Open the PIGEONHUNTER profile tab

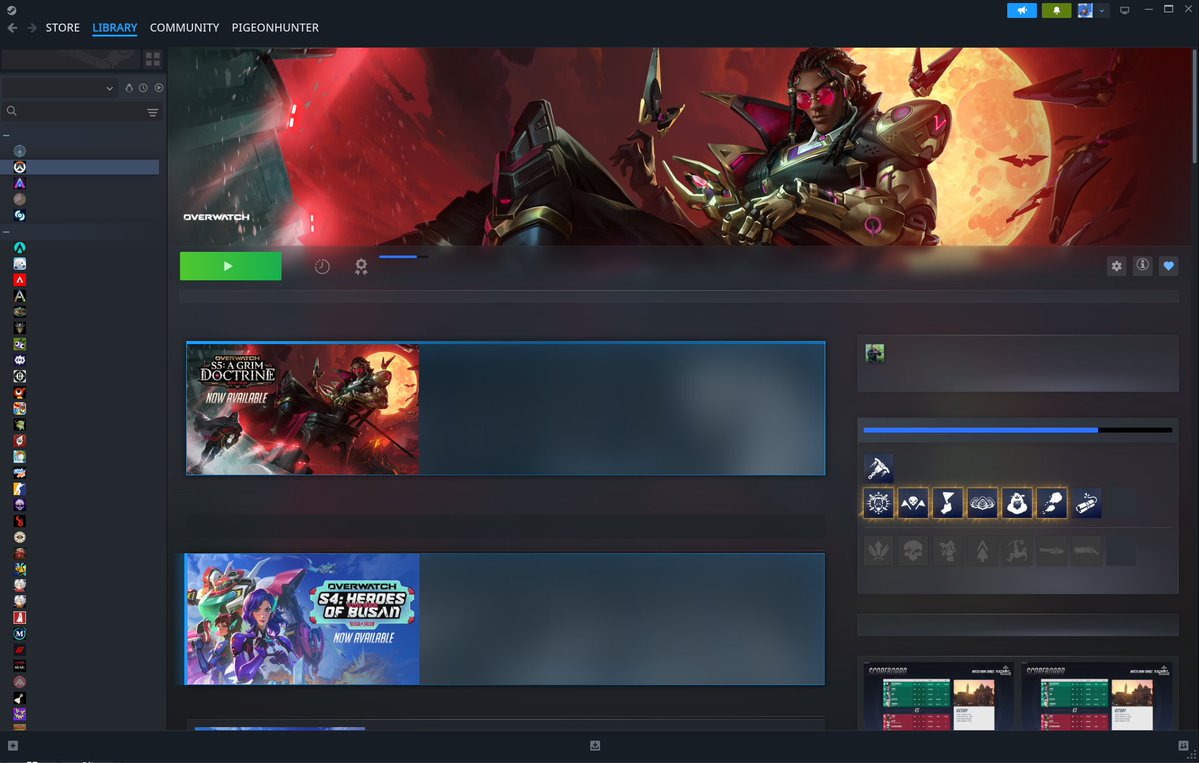275,28
